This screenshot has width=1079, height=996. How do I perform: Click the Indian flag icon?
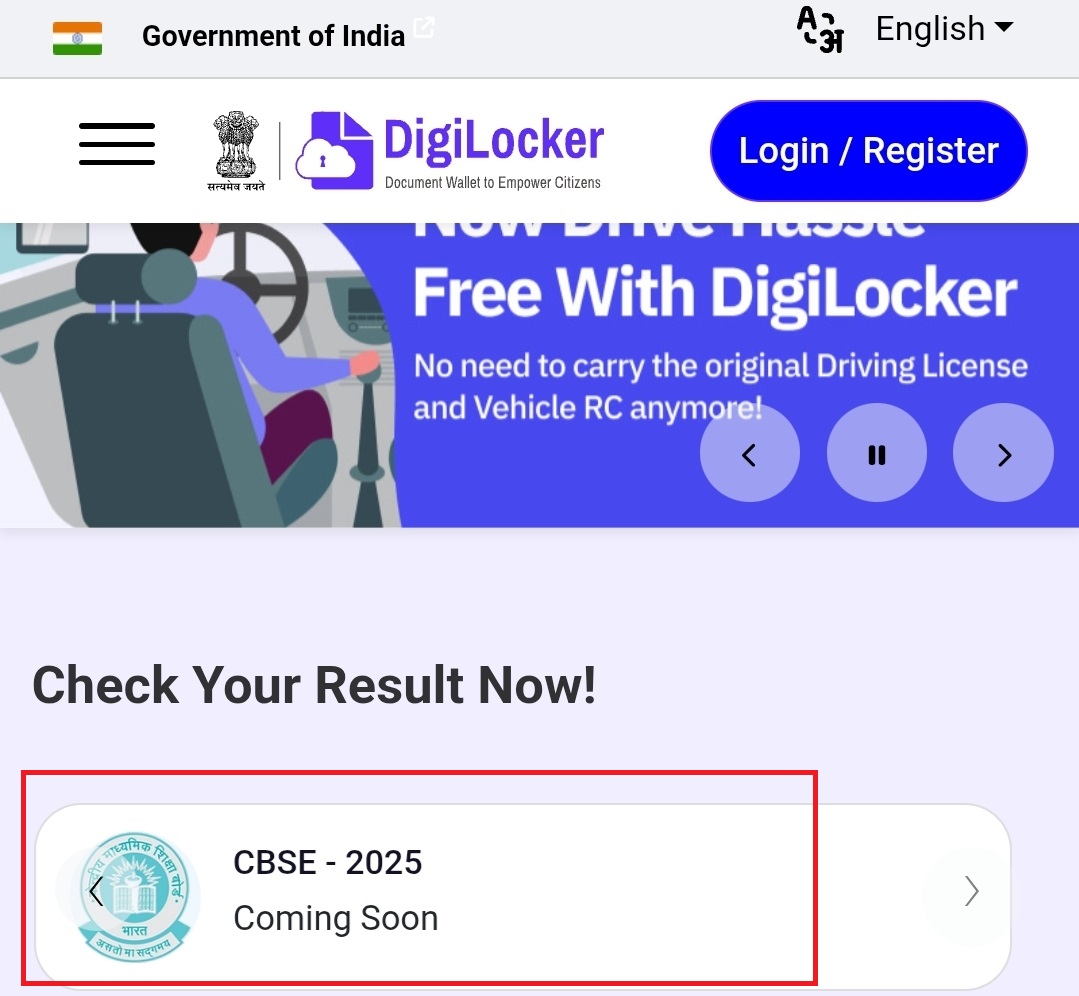77,38
